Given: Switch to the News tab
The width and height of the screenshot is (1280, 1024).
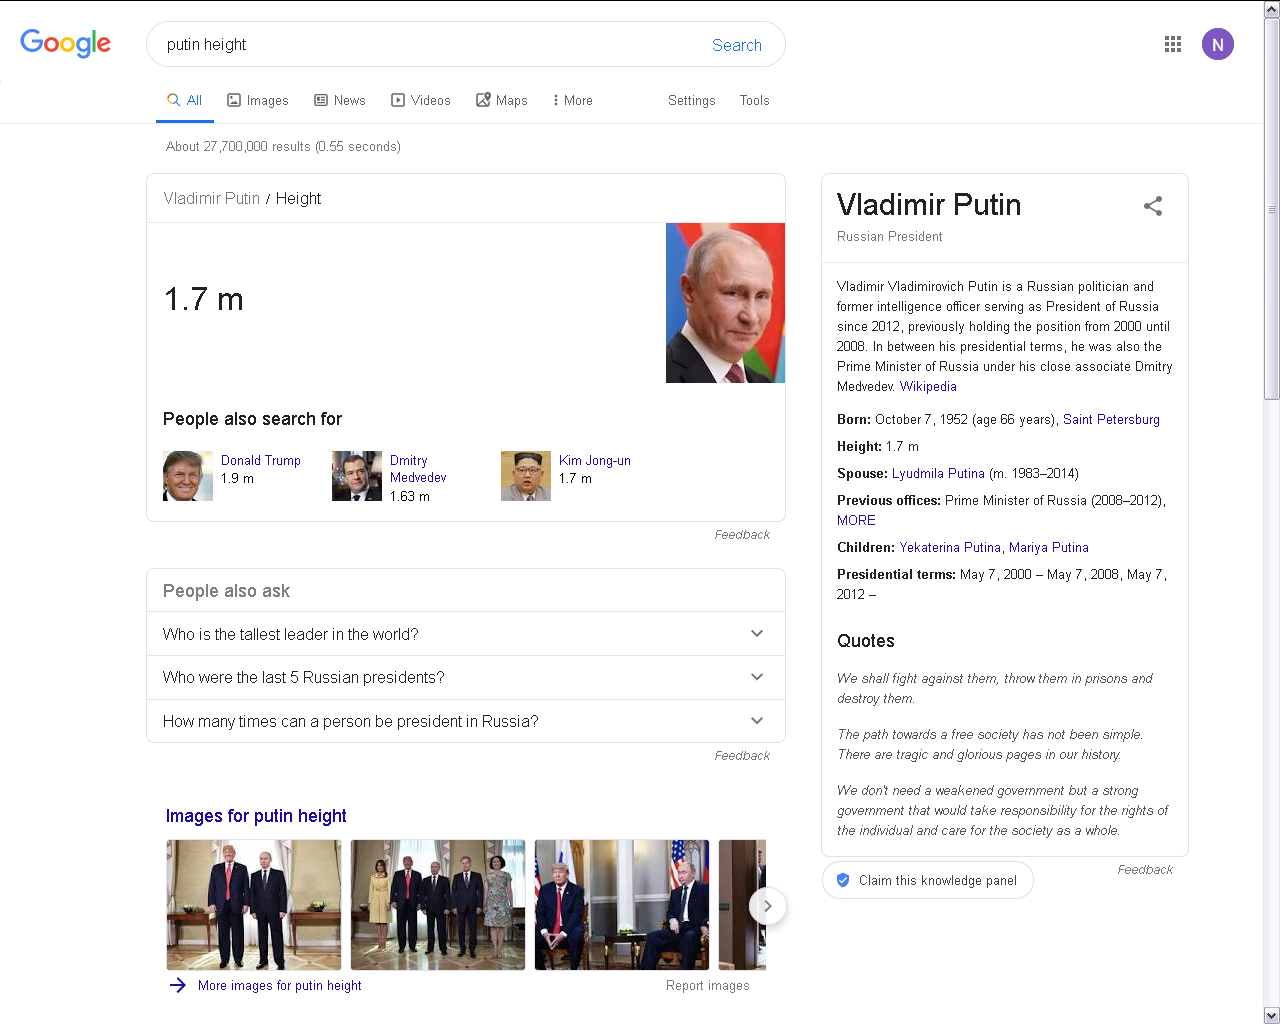Looking at the screenshot, I should 340,100.
